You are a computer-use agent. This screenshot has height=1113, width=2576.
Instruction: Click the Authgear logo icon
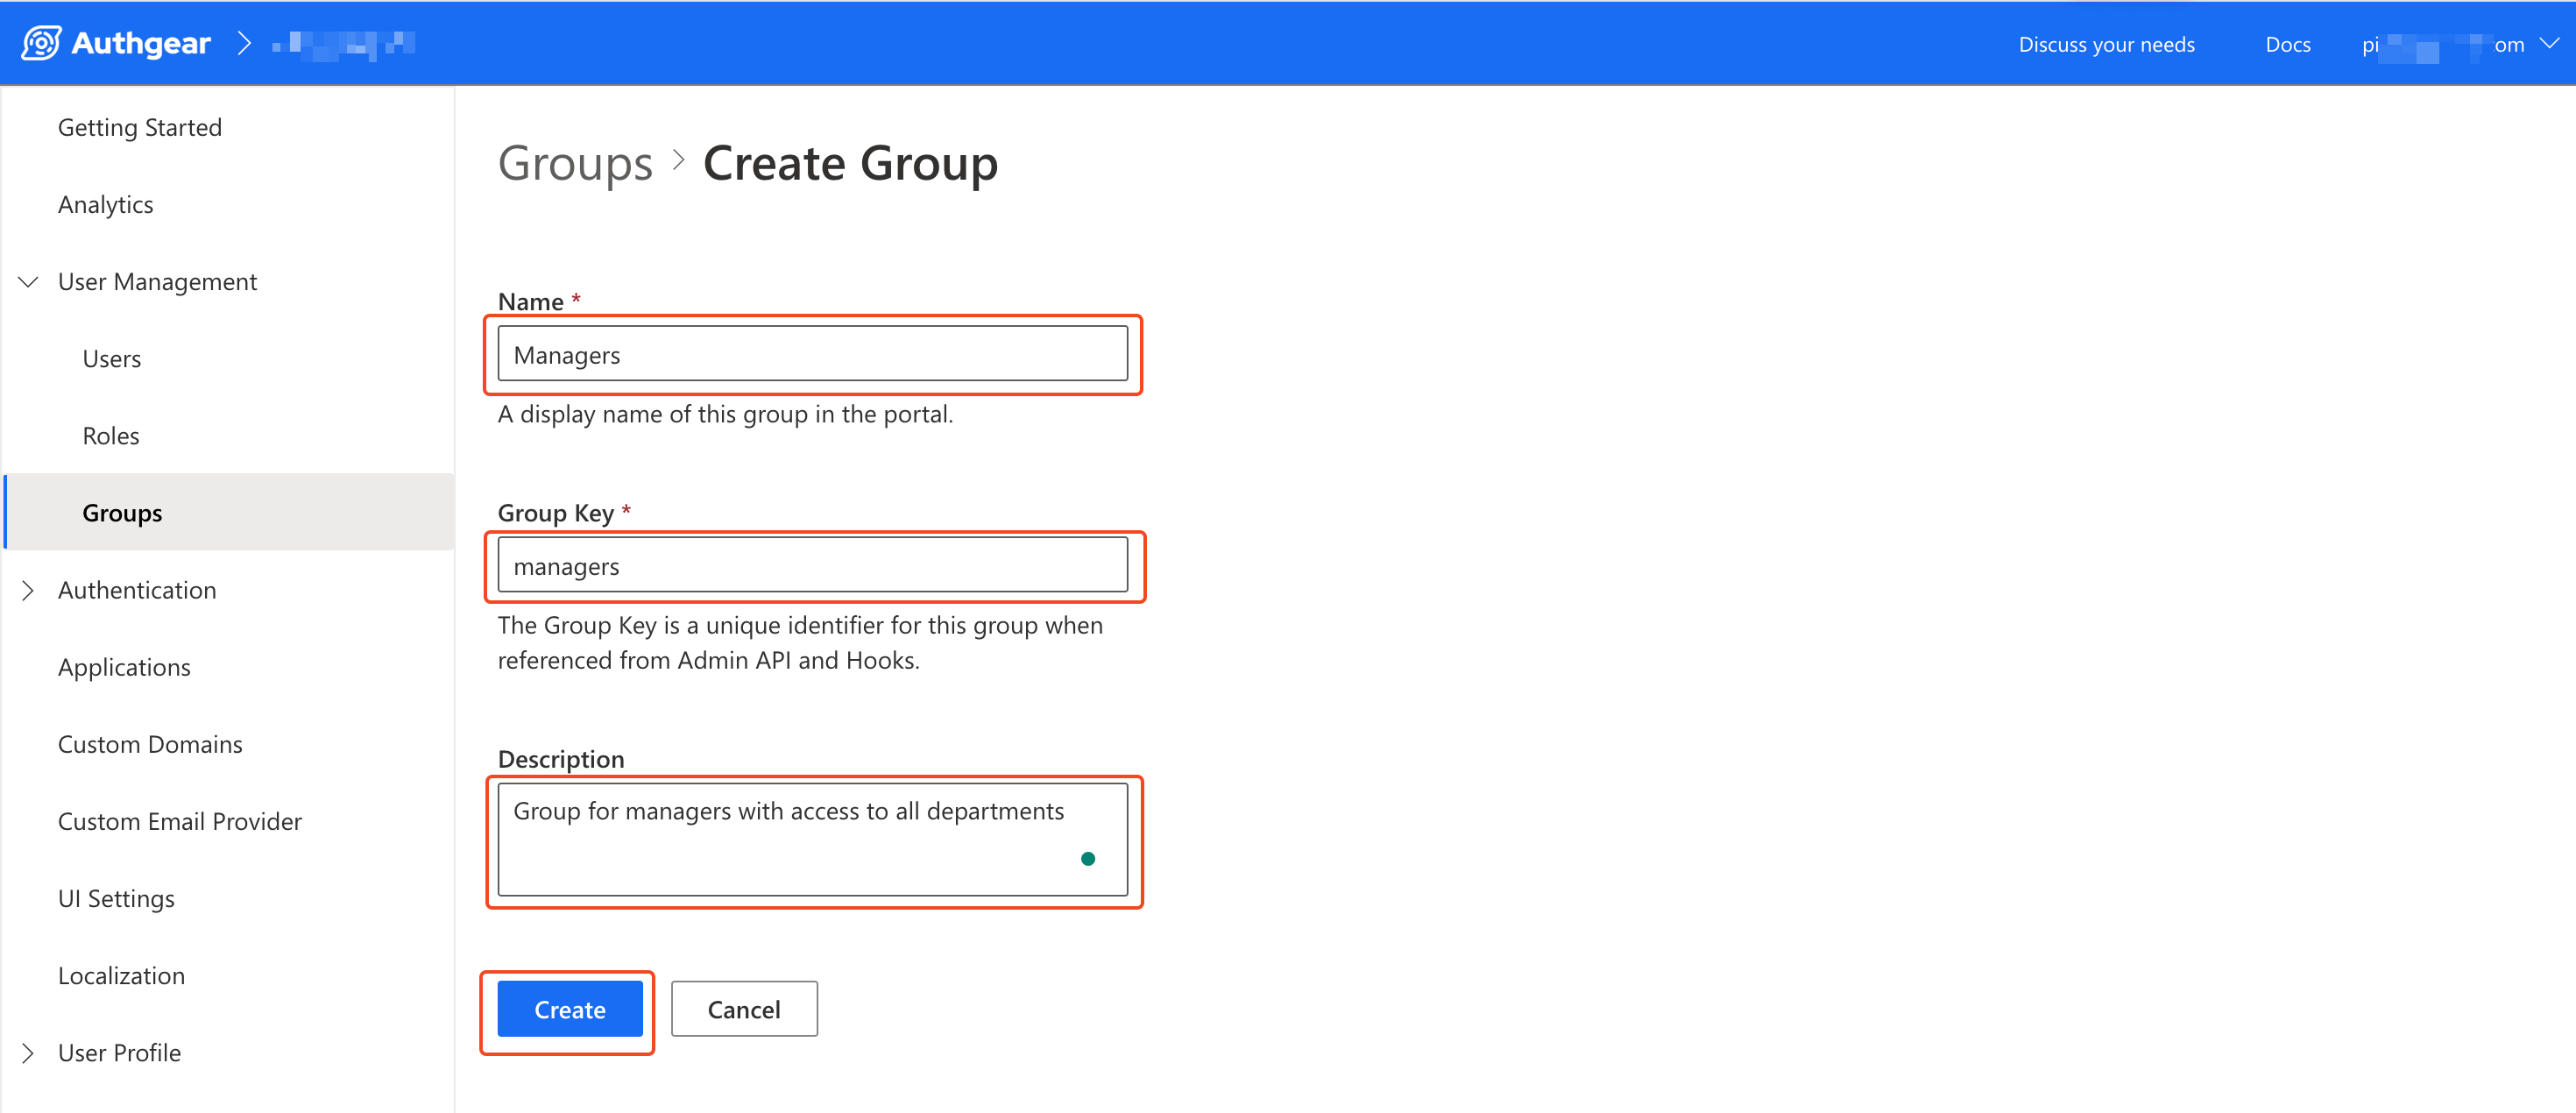click(41, 43)
